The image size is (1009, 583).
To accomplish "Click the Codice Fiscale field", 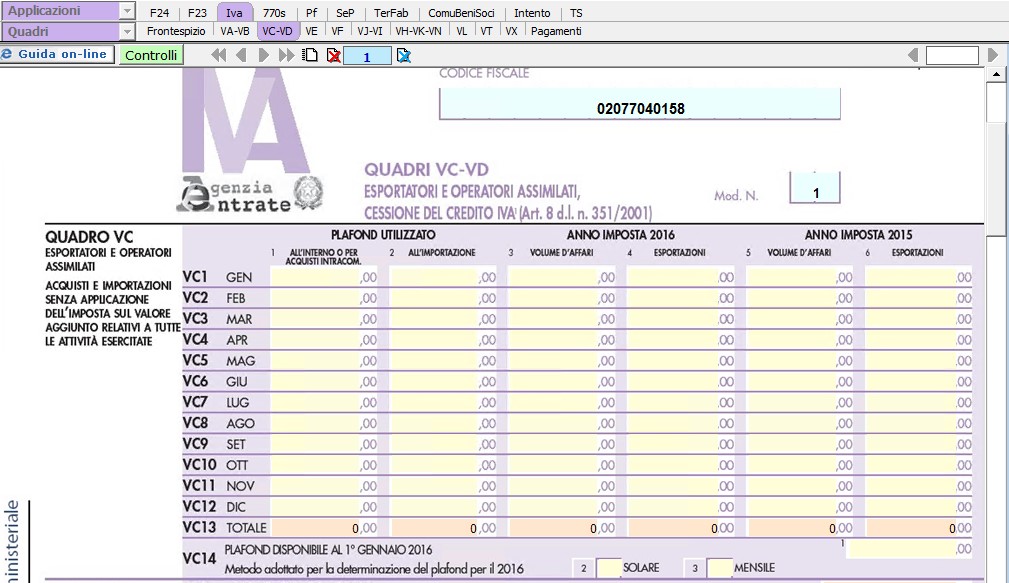I will (x=640, y=104).
